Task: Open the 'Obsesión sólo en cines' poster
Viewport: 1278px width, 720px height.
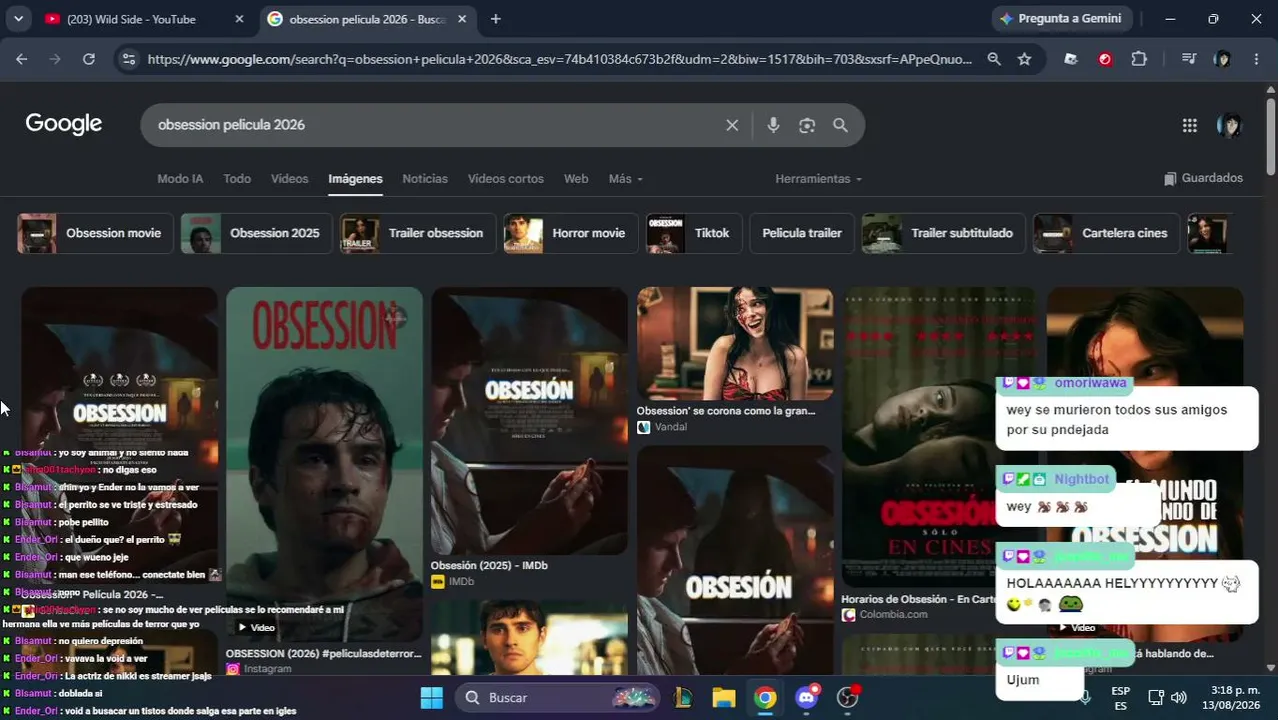Action: (940, 436)
